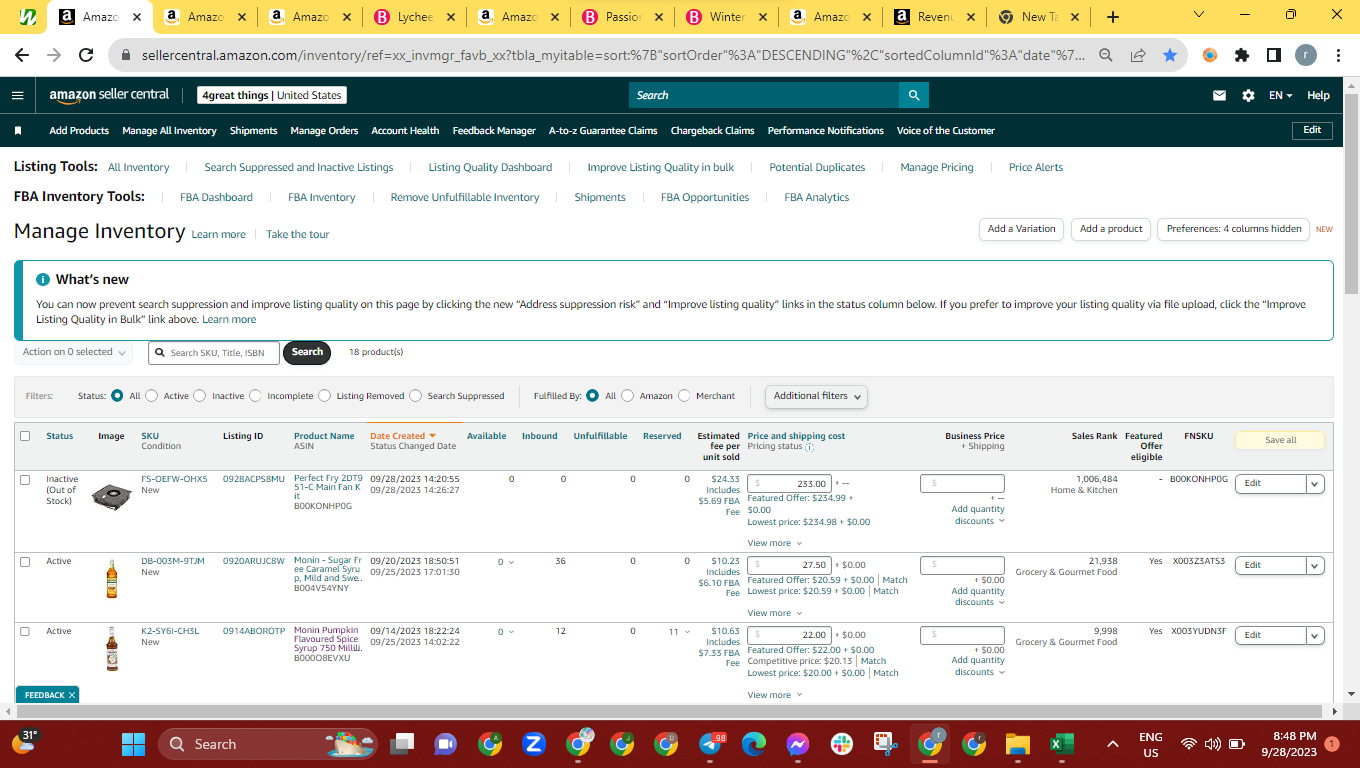Open Zoom from the taskbar
This screenshot has width=1360, height=768.
click(534, 744)
